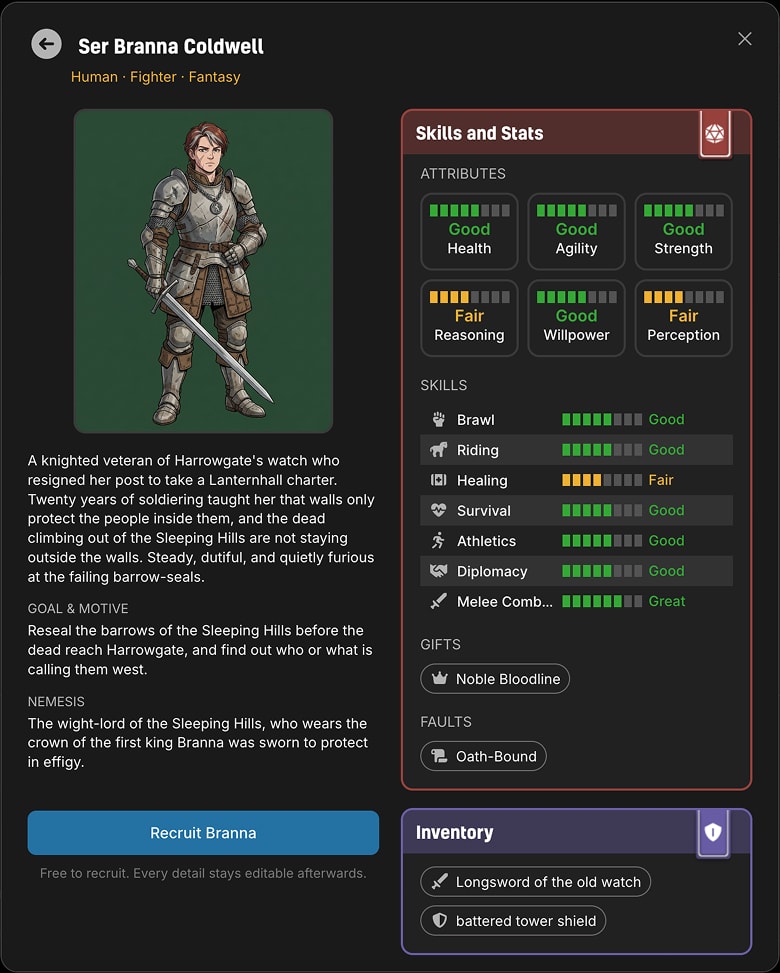The image size is (780, 973).
Task: Open the battered tower shield item text
Action: [526, 921]
